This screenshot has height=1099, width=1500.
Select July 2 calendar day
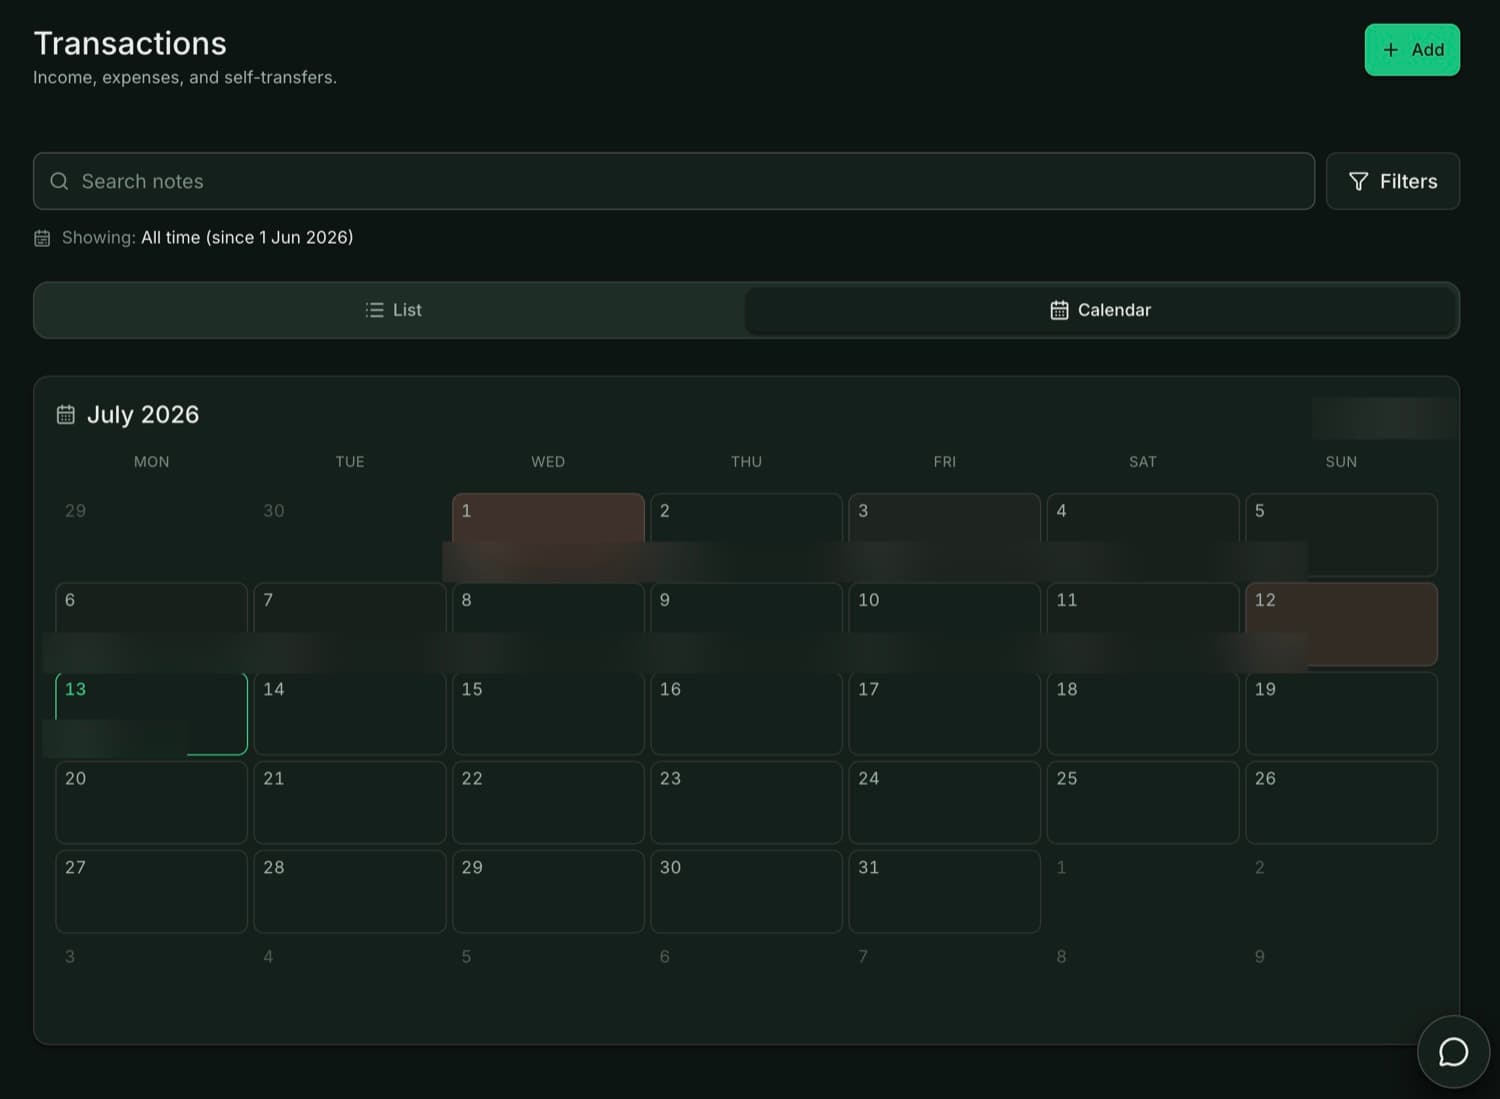(746, 534)
